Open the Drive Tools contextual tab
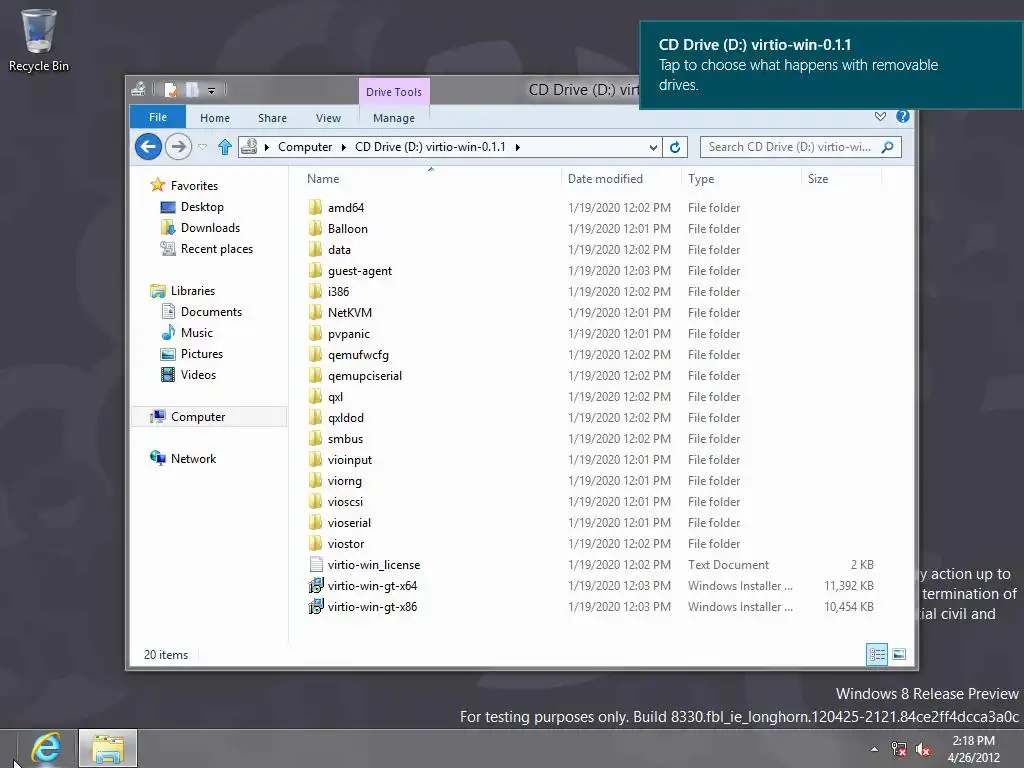1024x768 pixels. (394, 92)
